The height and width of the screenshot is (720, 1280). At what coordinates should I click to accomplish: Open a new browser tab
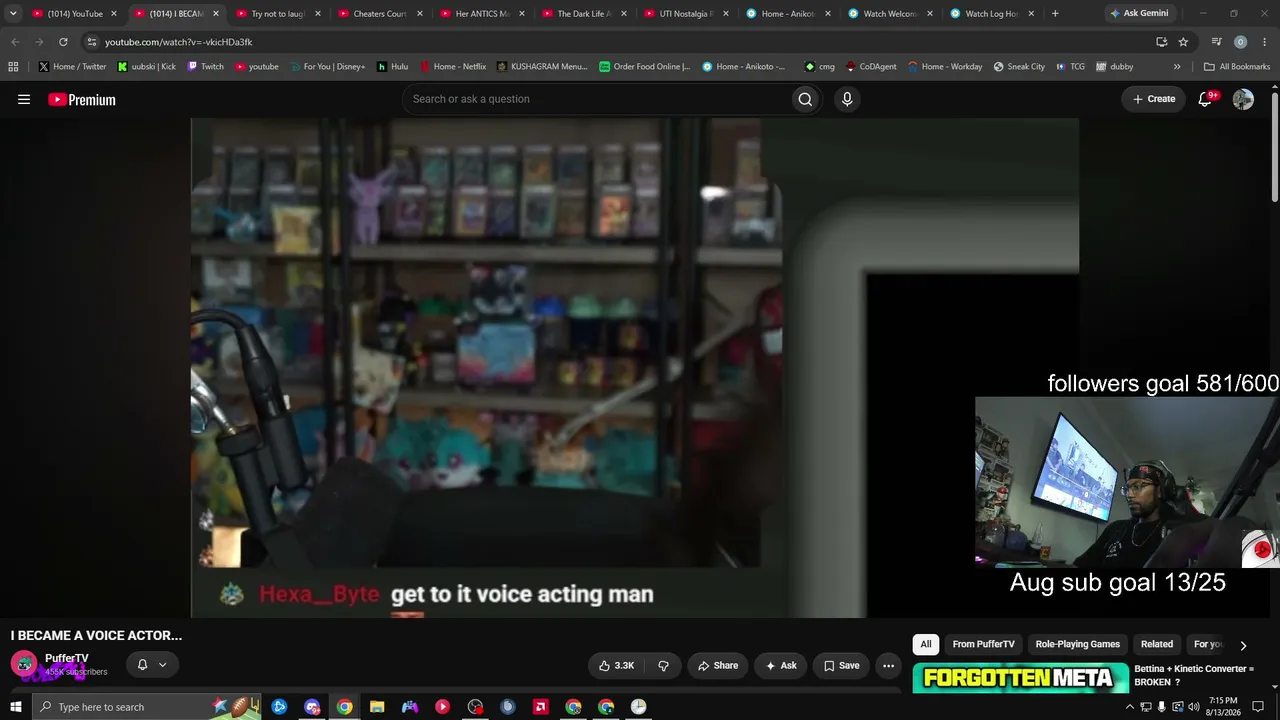1055,14
